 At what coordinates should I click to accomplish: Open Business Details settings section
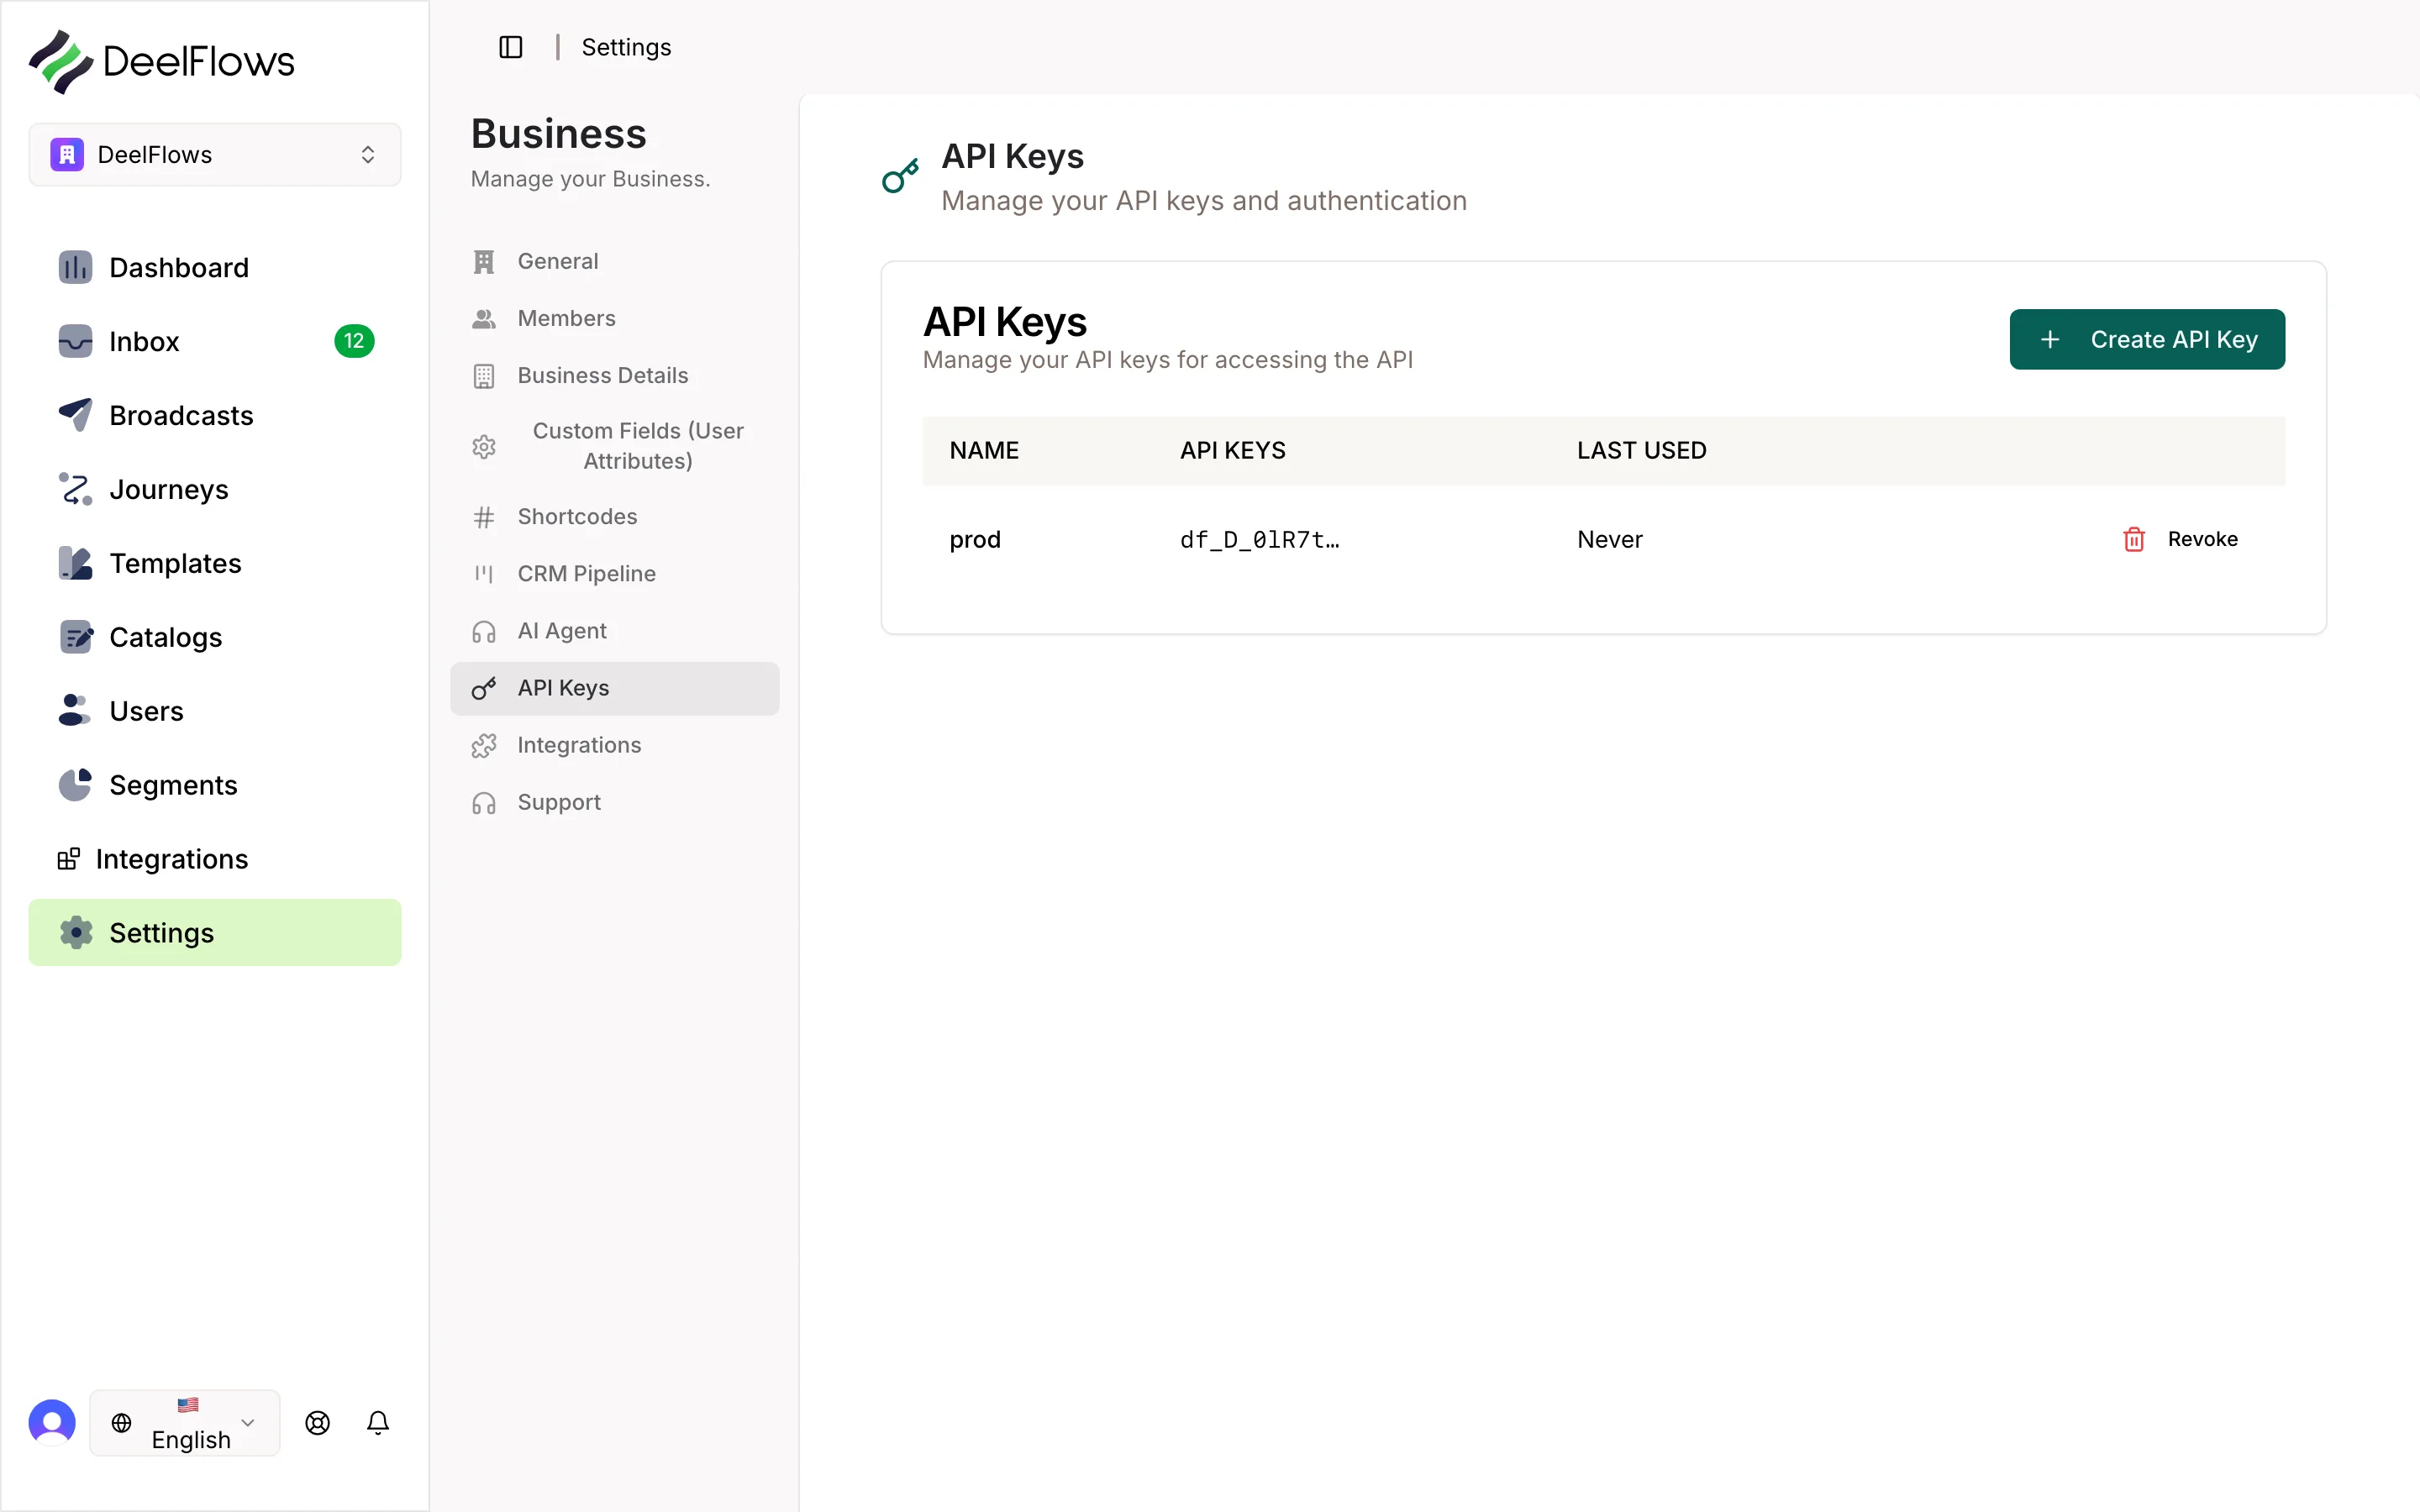[615, 375]
